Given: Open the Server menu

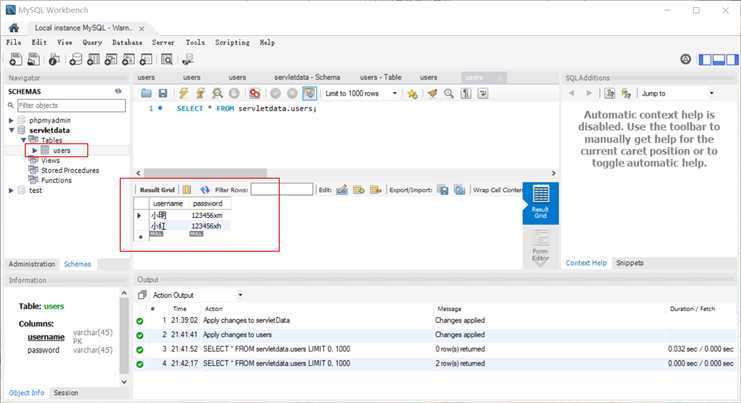Looking at the screenshot, I should (163, 43).
